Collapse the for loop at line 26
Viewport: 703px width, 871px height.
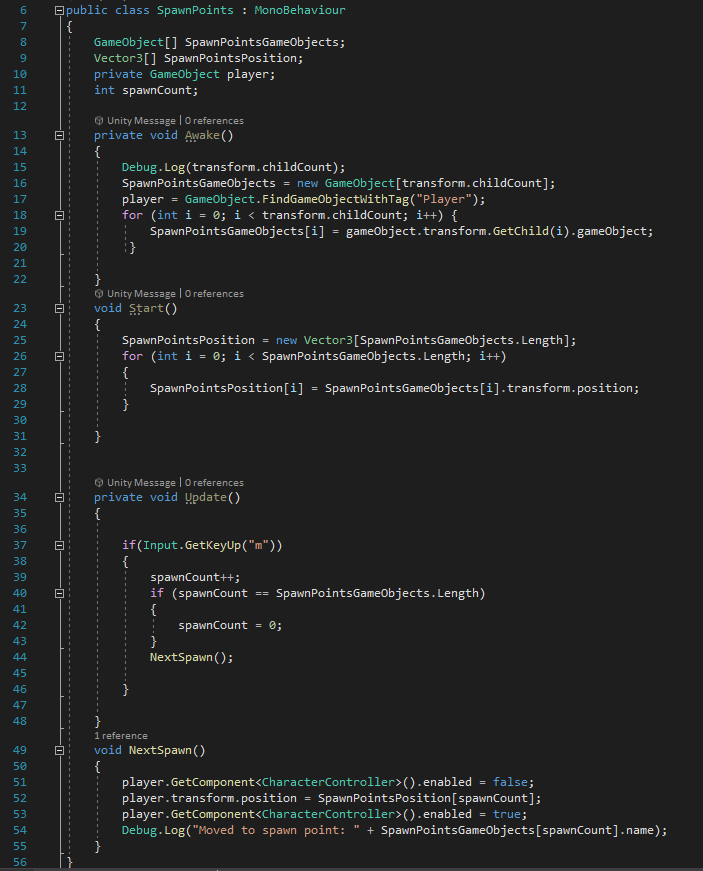tap(59, 356)
